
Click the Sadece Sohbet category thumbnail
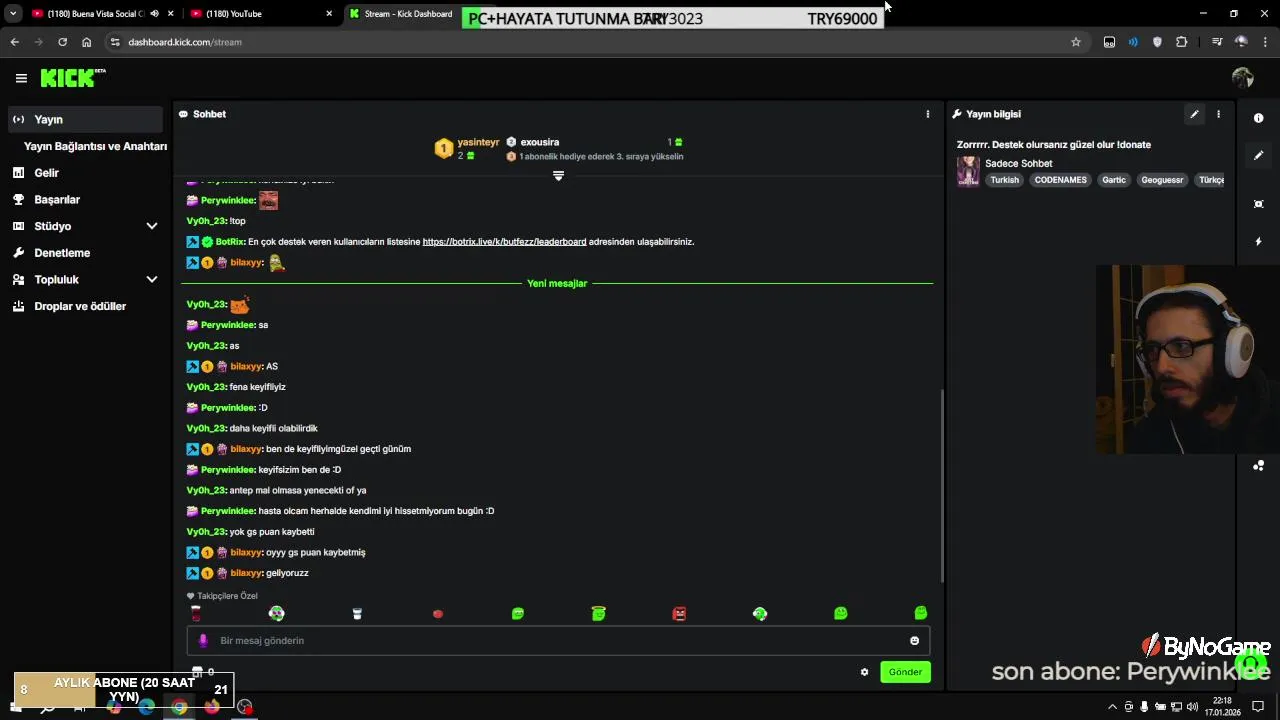pos(968,171)
